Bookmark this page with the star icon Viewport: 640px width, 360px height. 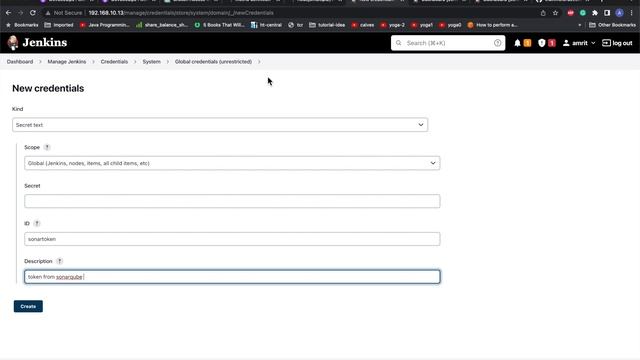(555, 13)
